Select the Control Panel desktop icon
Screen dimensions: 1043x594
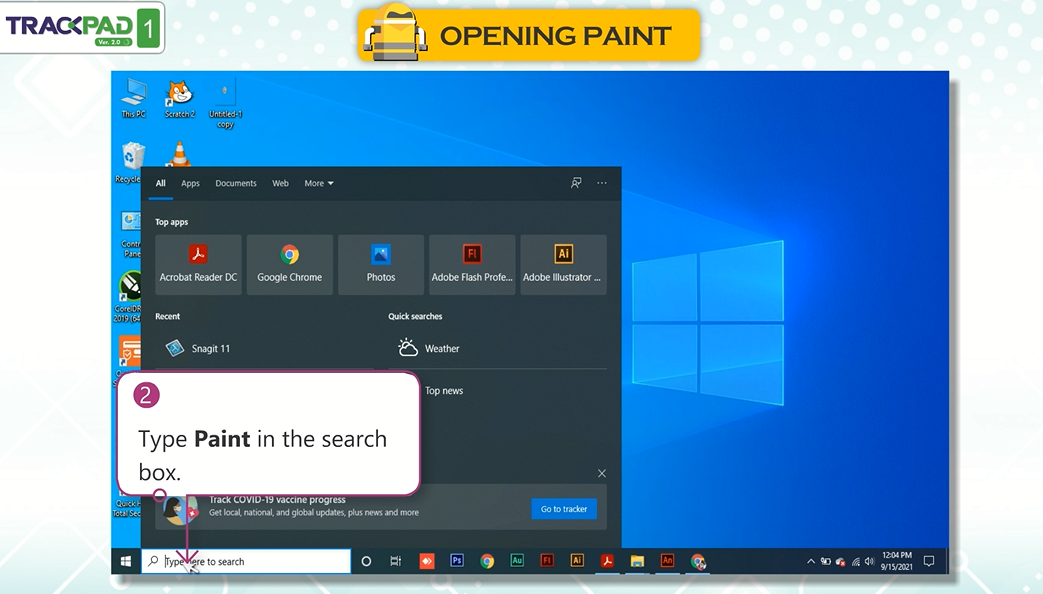point(130,234)
